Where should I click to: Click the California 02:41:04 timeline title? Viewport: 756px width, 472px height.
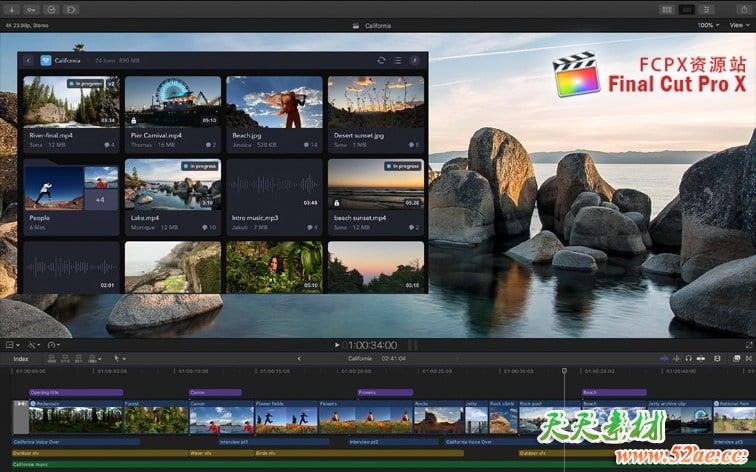click(x=377, y=359)
